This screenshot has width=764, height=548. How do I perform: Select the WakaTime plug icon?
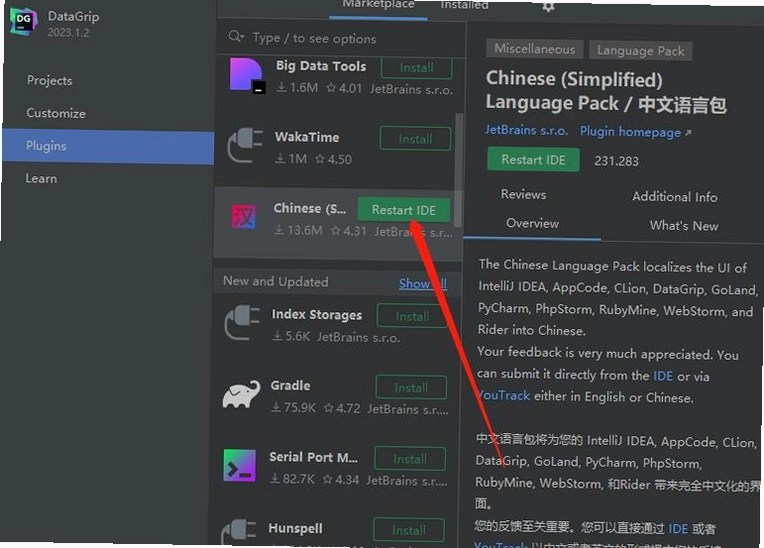coord(245,145)
